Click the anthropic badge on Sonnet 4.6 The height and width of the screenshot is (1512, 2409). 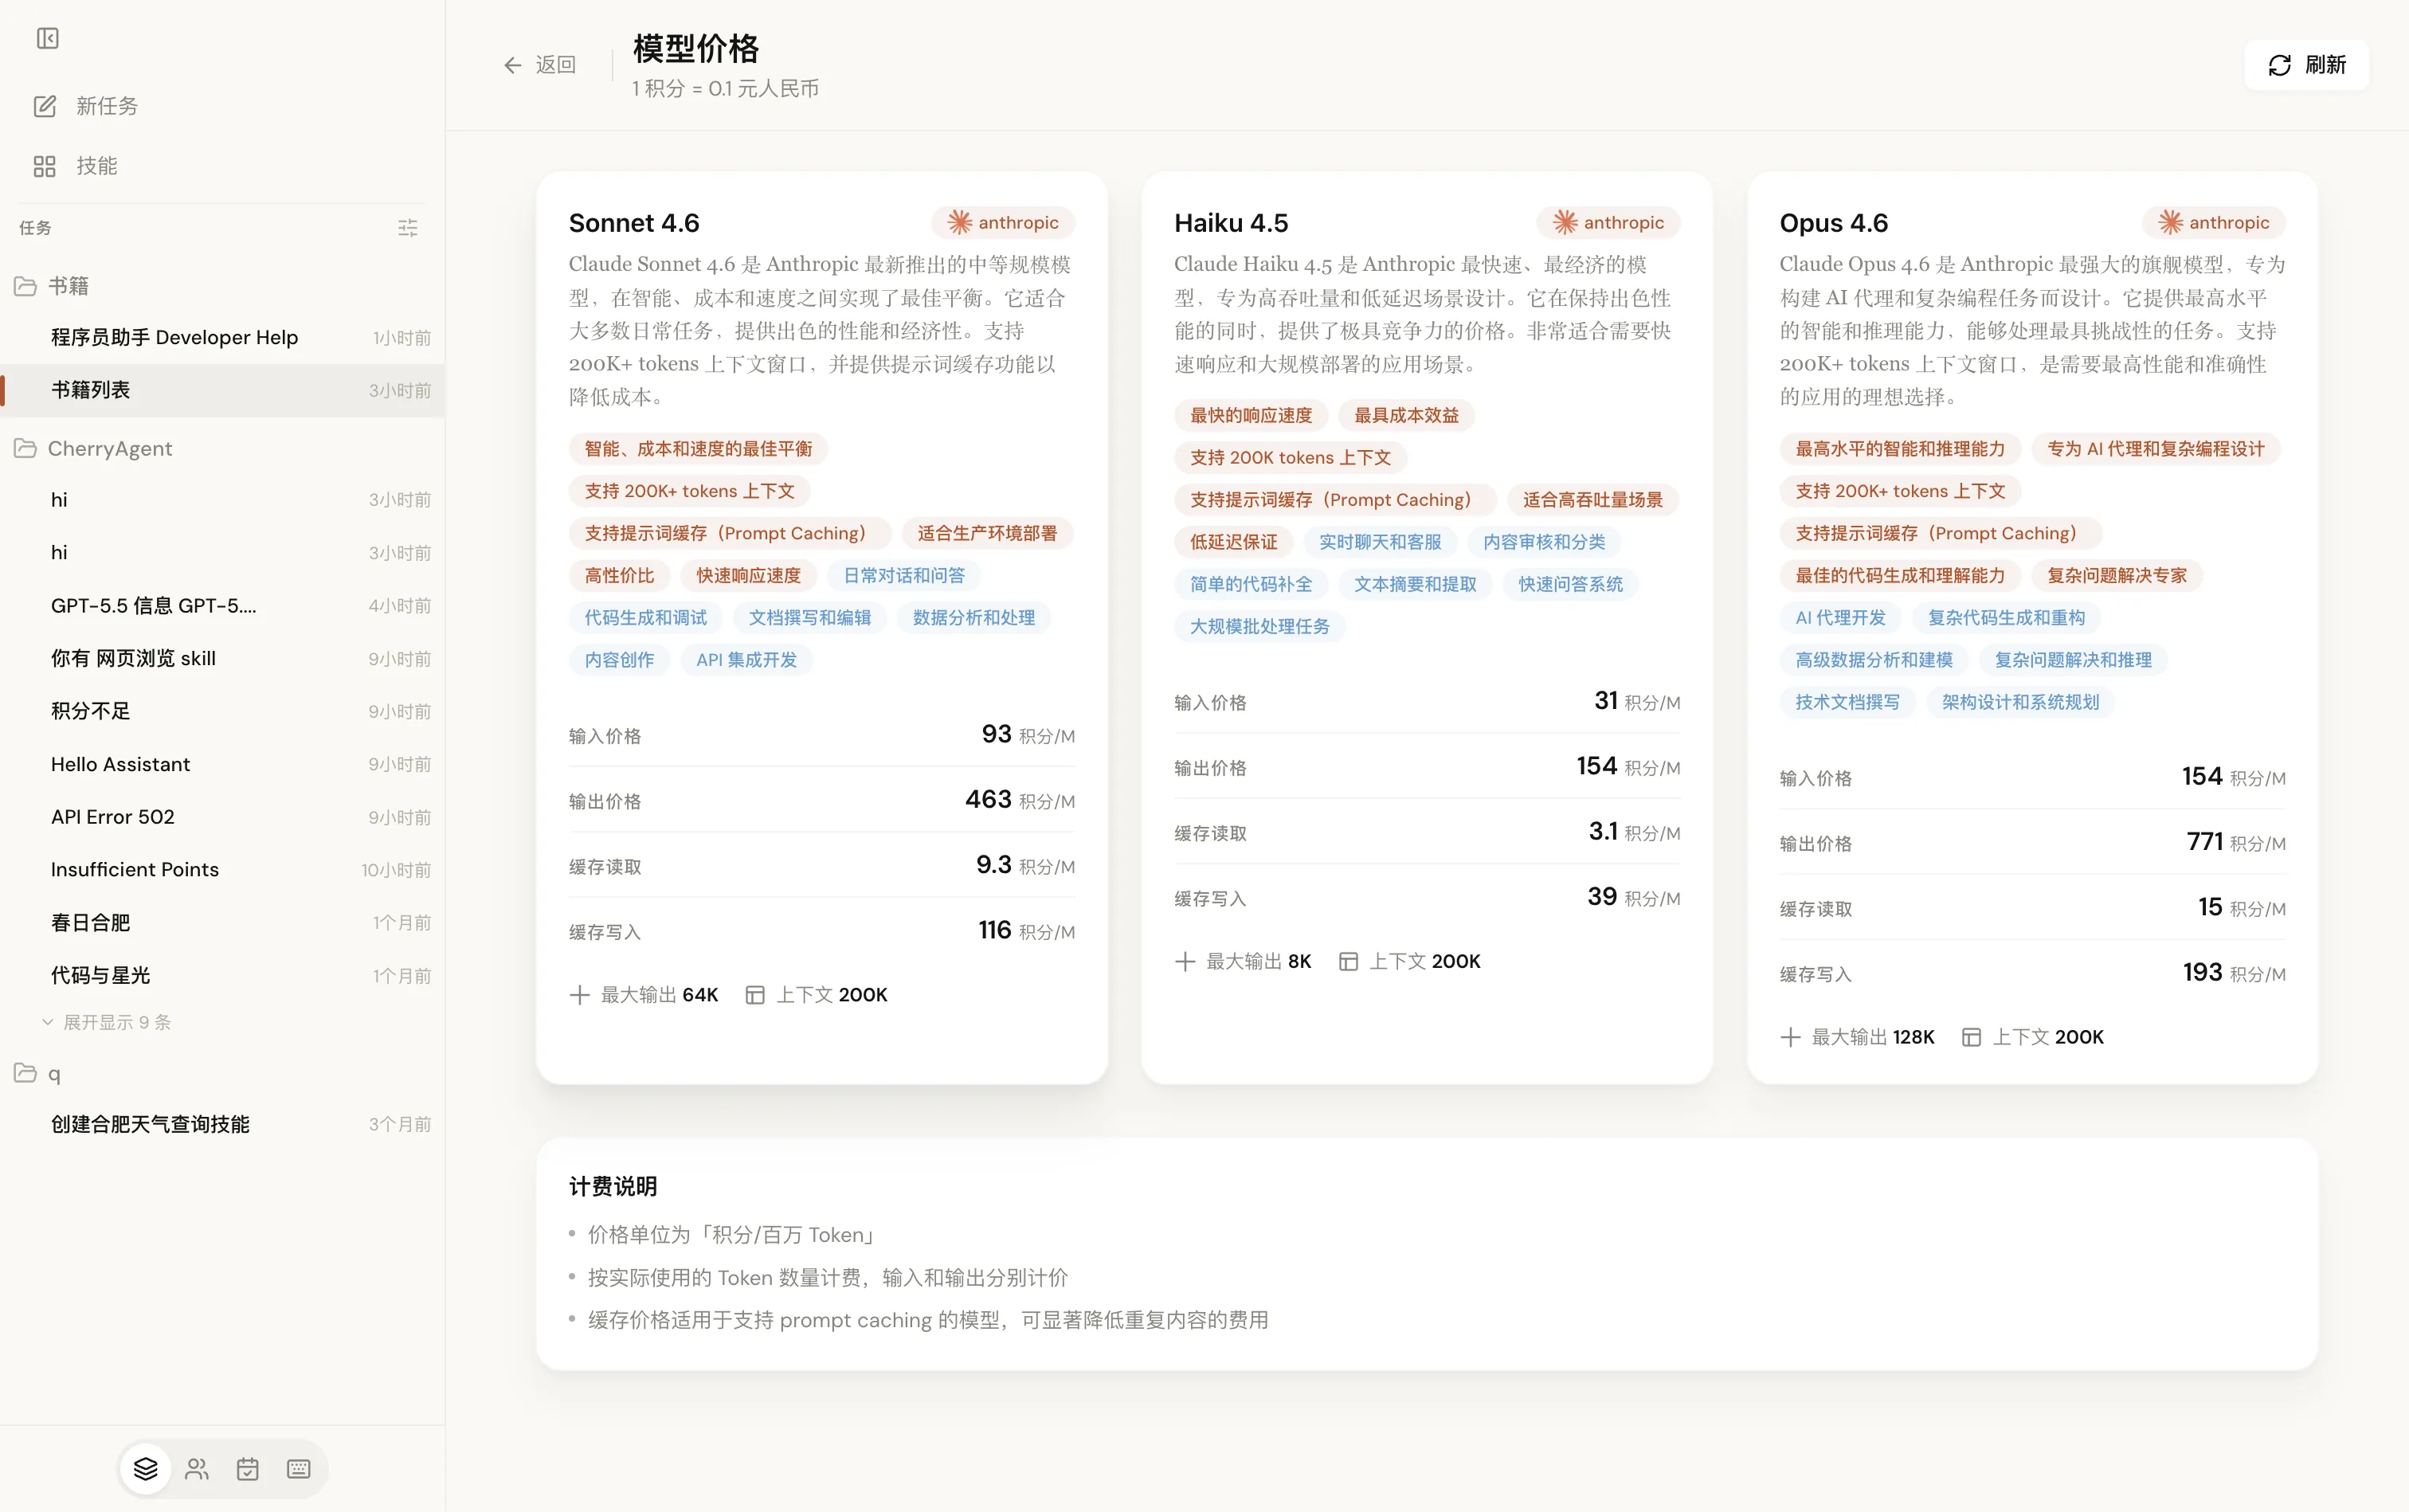(1003, 222)
